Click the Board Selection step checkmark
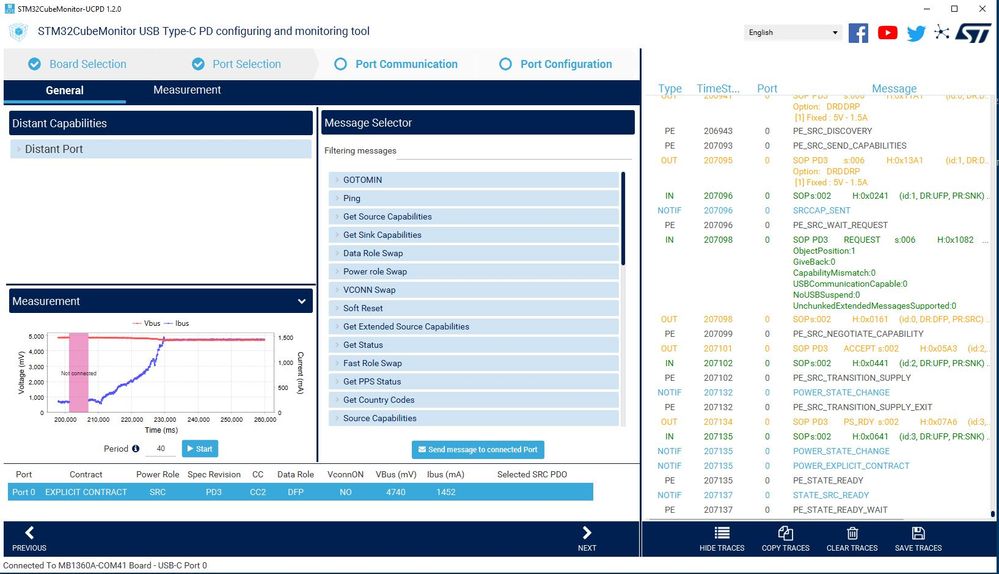 tap(34, 64)
